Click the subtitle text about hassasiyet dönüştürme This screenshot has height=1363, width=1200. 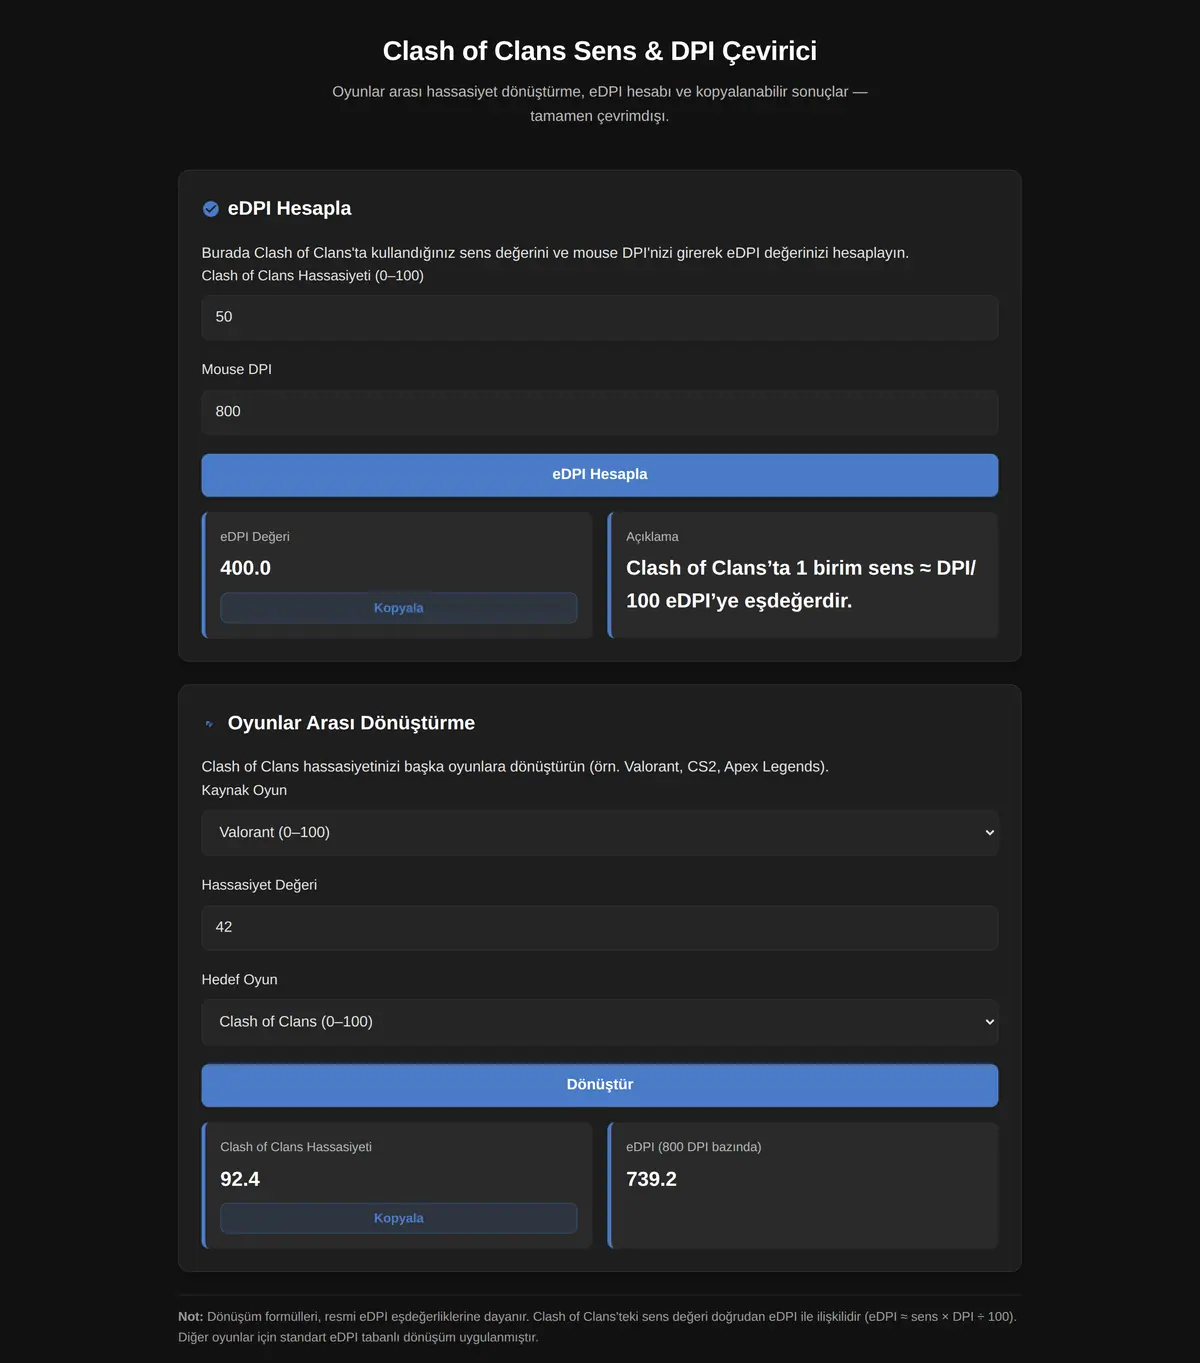(x=600, y=104)
